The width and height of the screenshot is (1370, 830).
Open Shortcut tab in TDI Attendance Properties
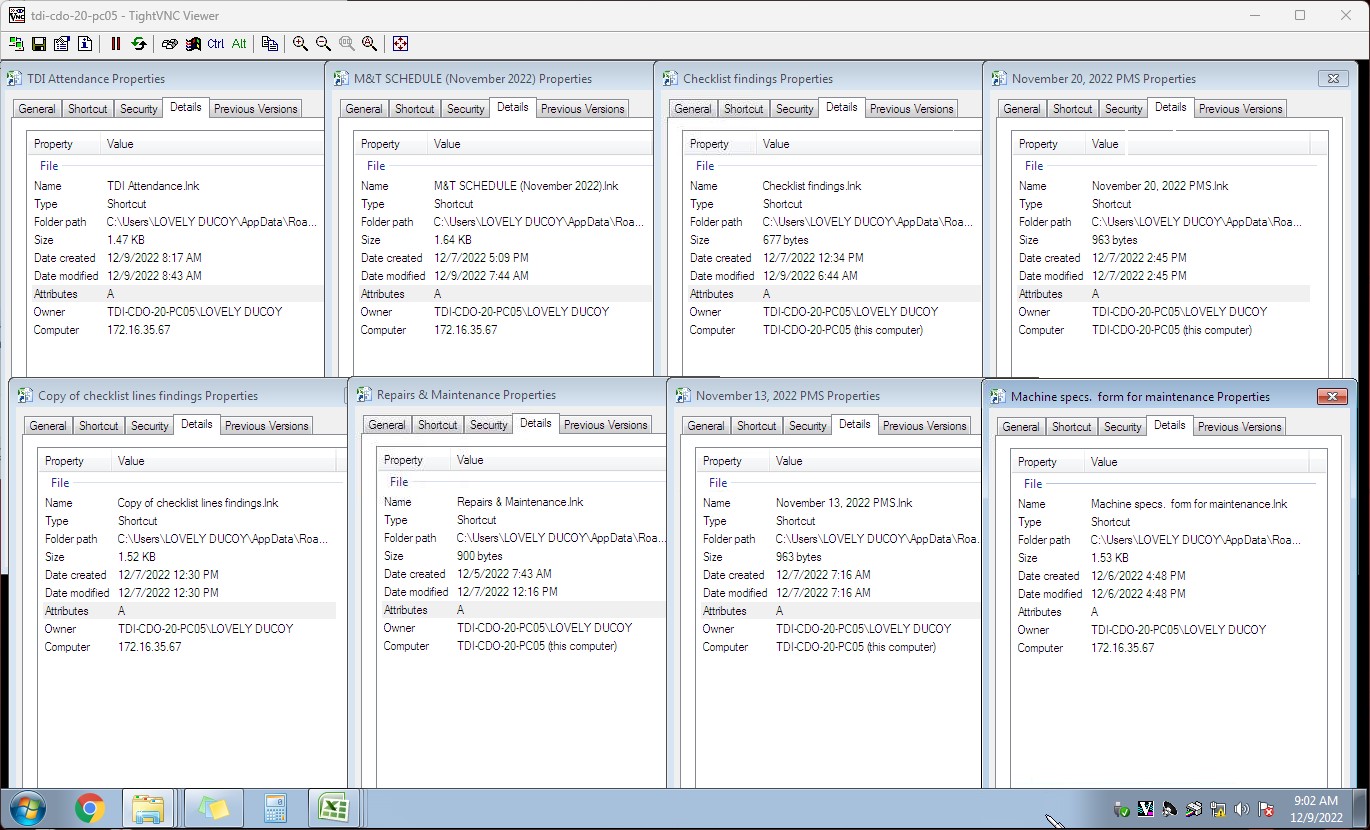[x=88, y=109]
